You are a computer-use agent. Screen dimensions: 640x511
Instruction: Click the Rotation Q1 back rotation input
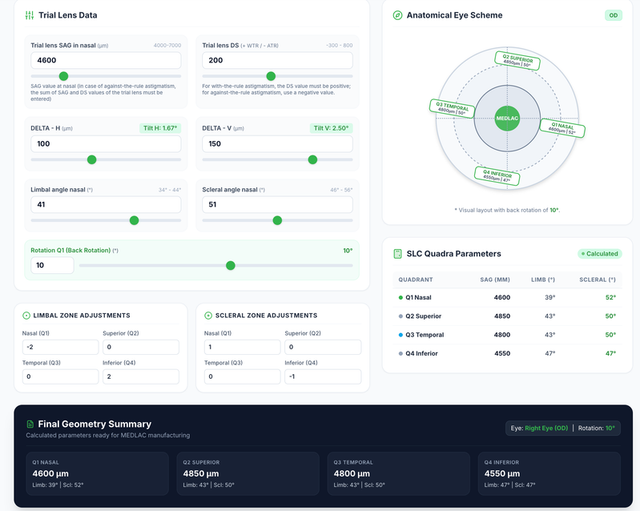(52, 265)
